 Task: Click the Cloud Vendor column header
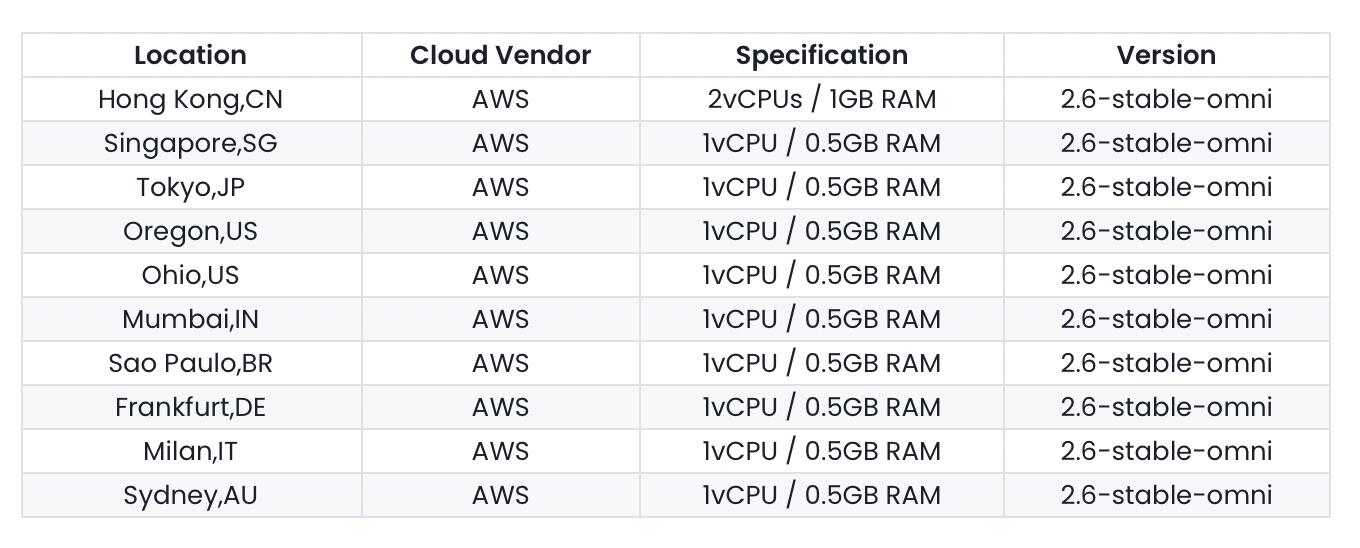pos(500,55)
